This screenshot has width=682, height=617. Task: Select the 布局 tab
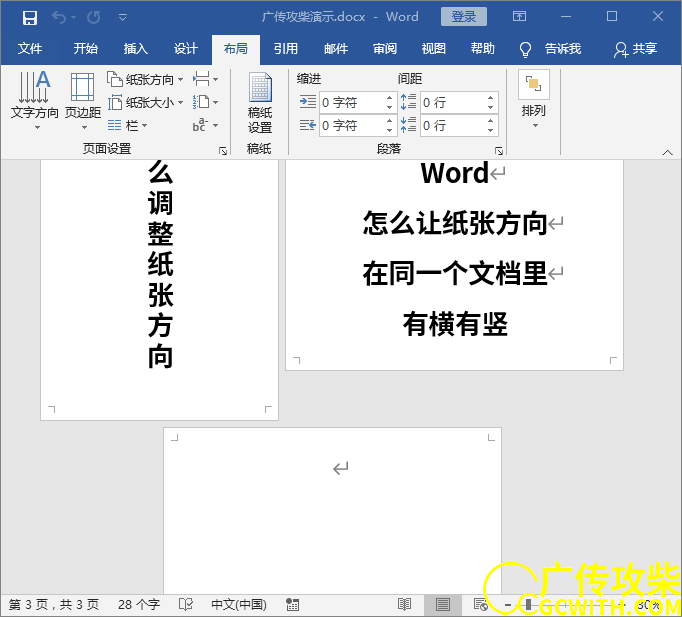click(236, 48)
